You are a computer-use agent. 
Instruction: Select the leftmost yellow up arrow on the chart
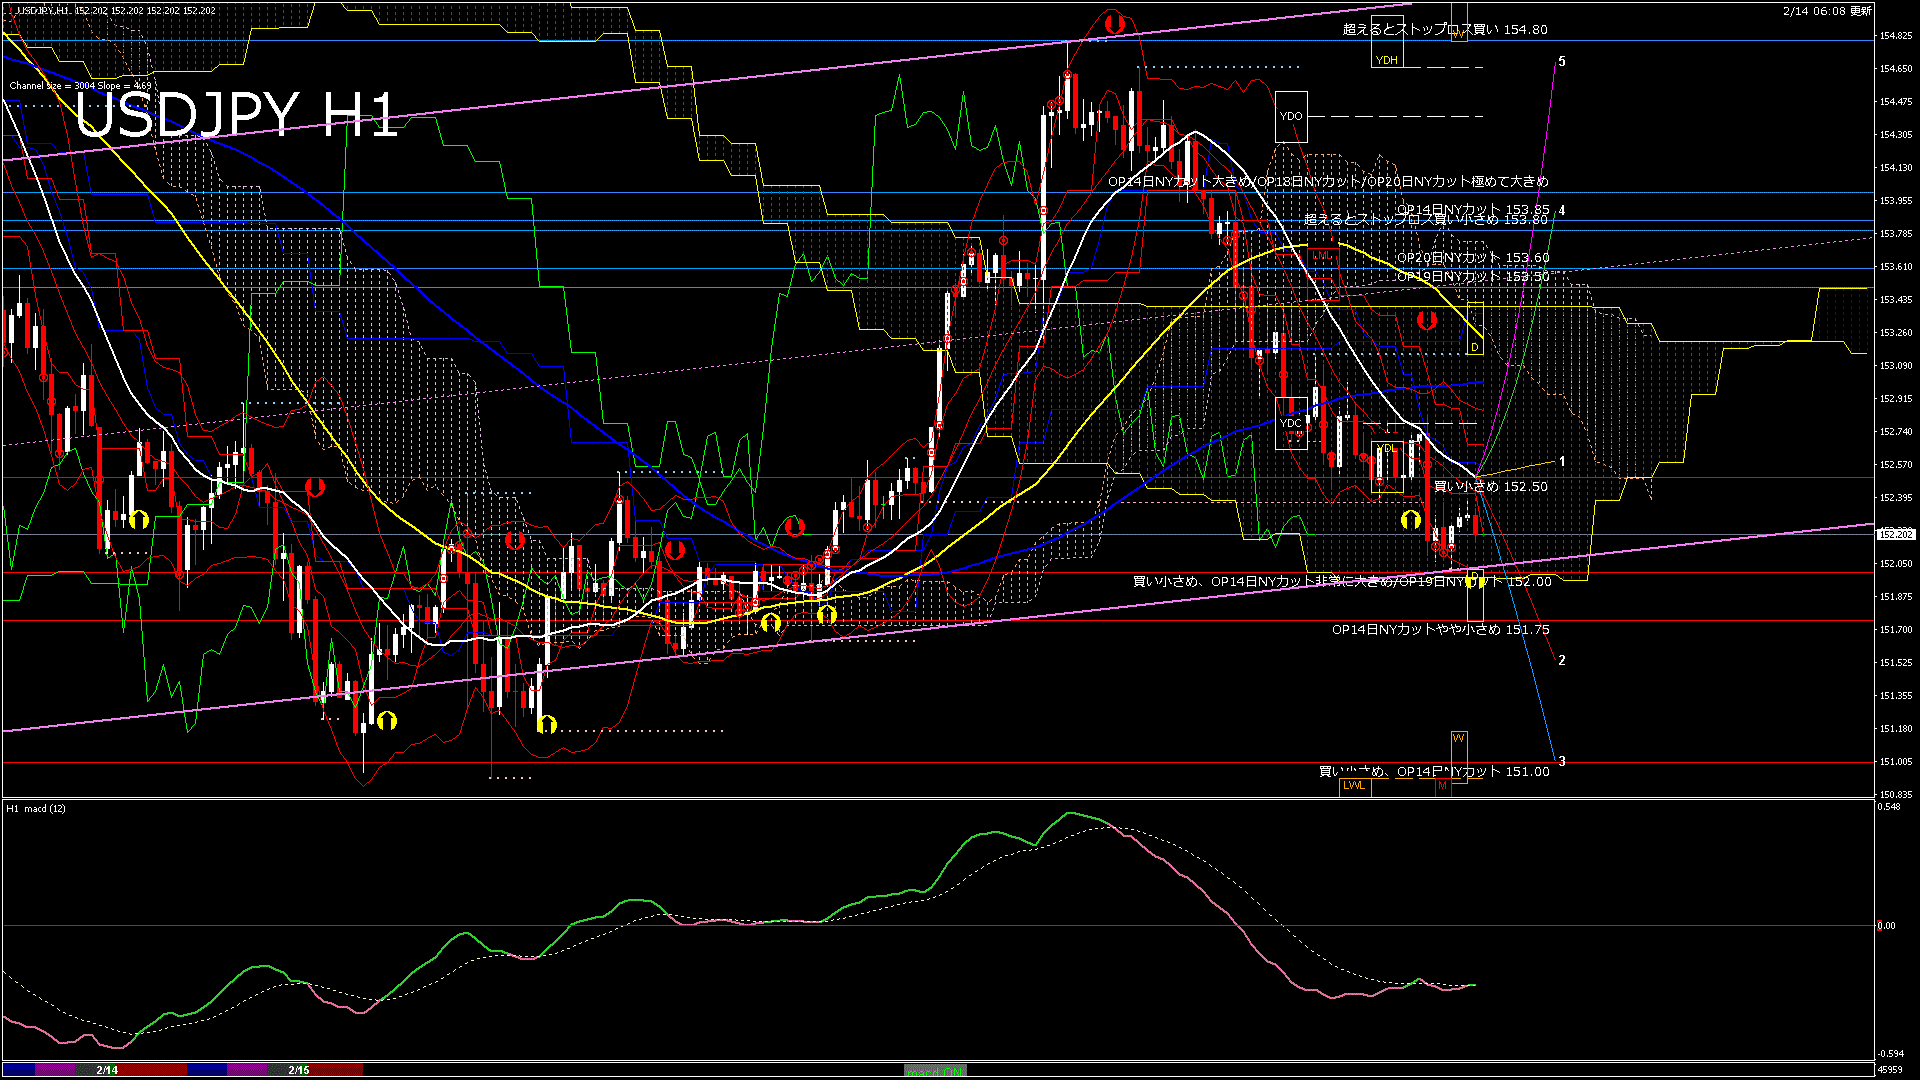click(139, 519)
